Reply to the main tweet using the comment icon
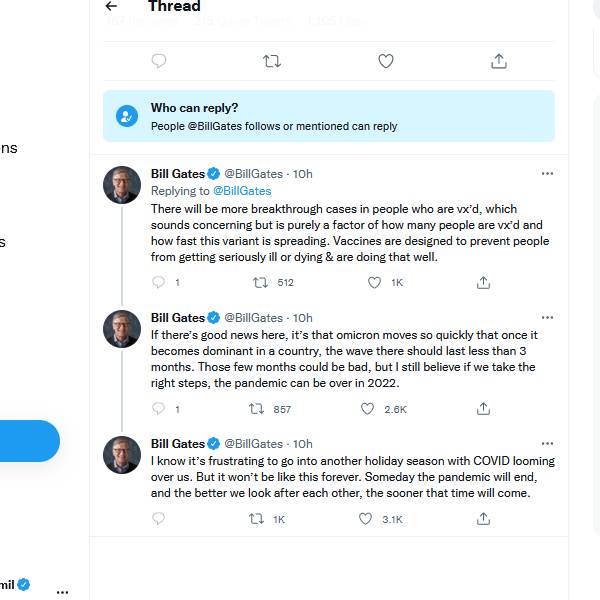 (x=158, y=61)
